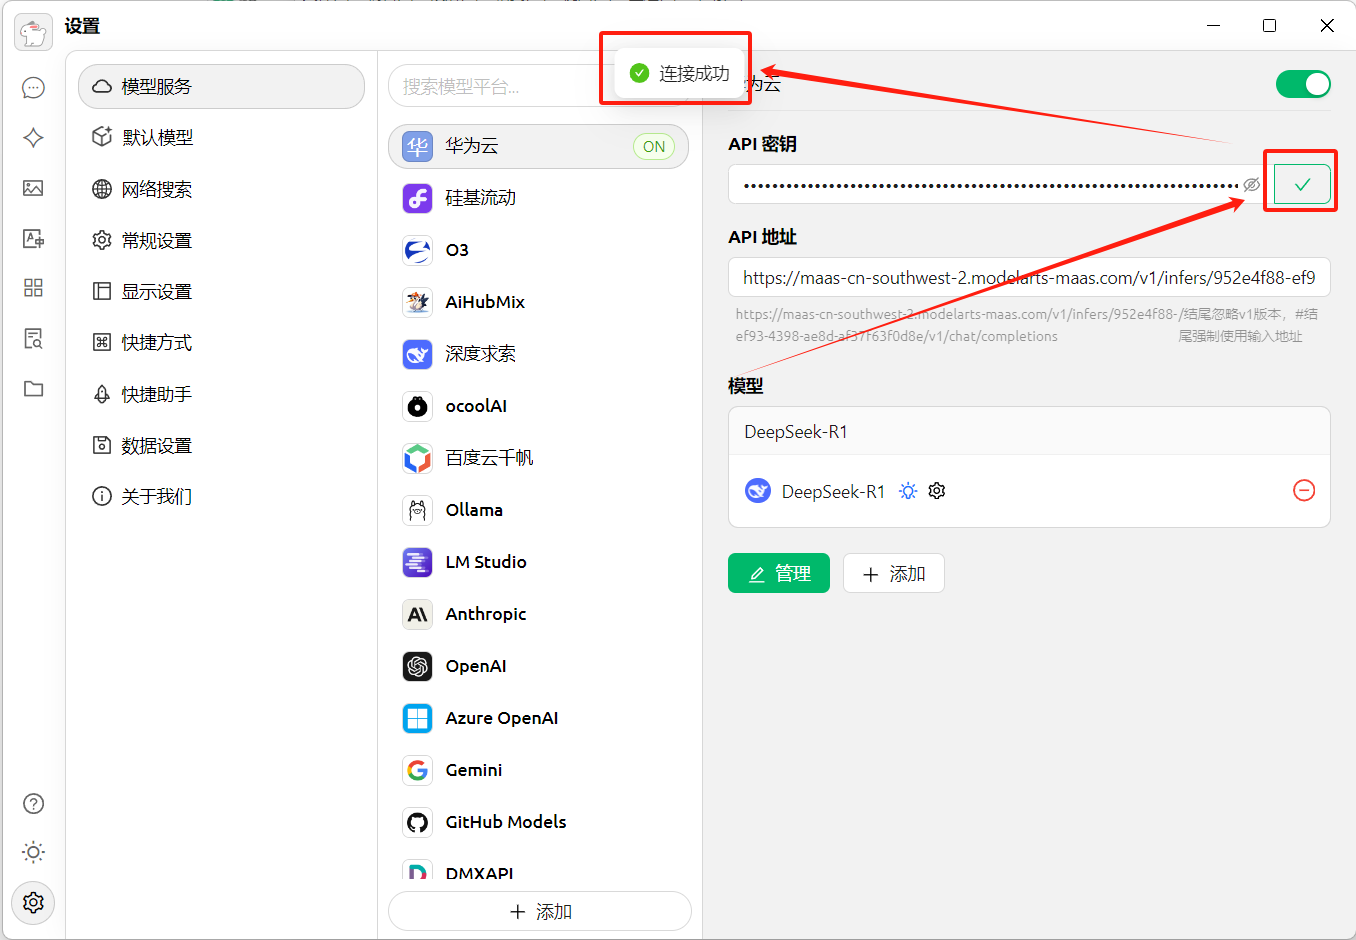
Task: Click the 管理 manage models button
Action: (x=779, y=573)
